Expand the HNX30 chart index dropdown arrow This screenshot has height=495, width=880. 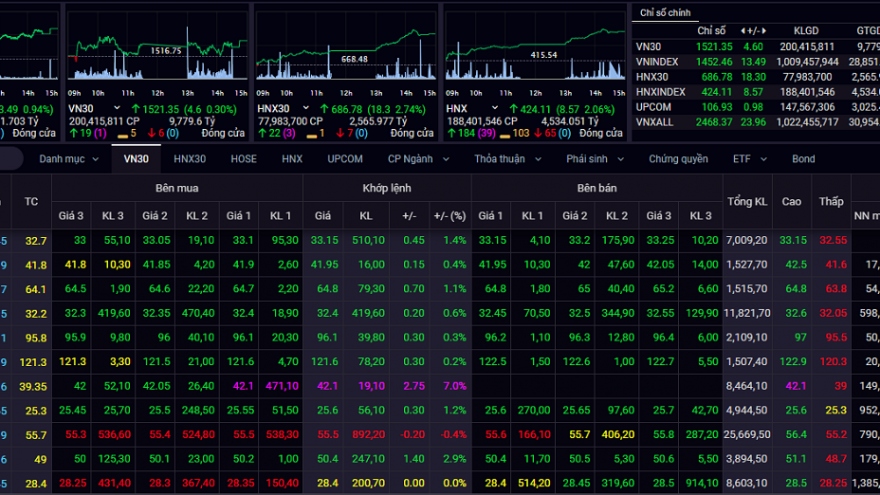click(308, 107)
